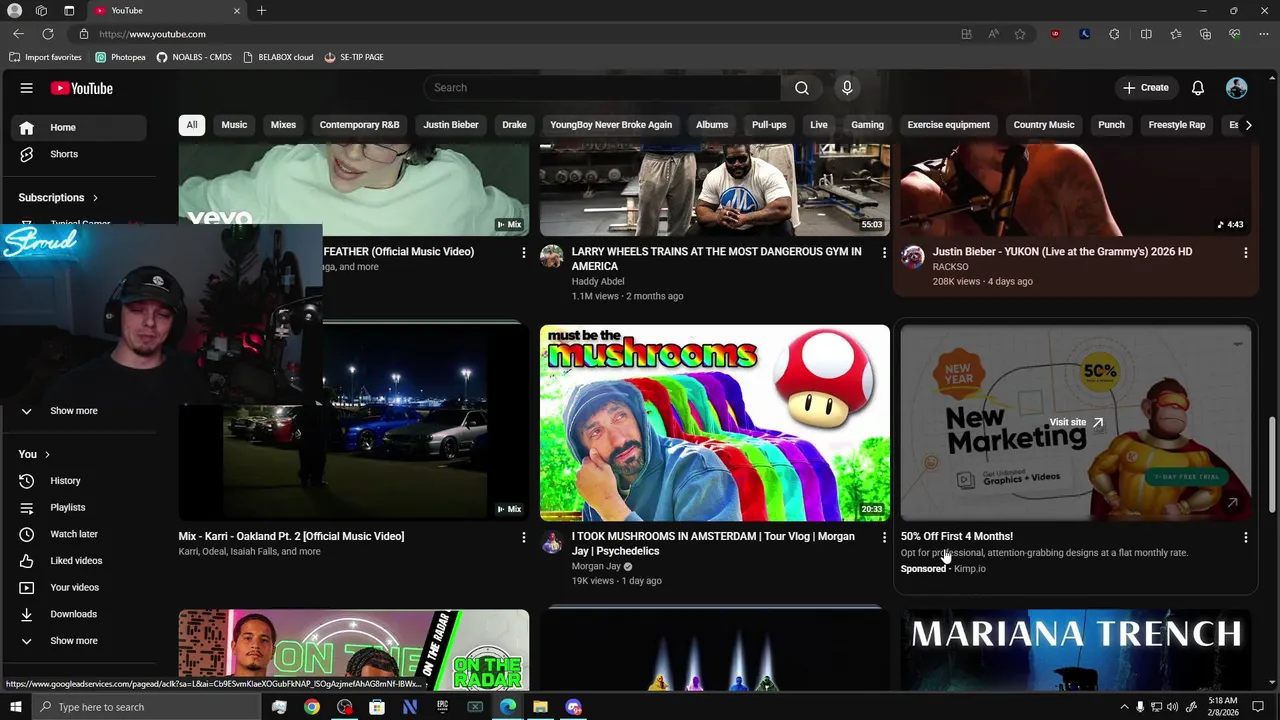Image resolution: width=1280 pixels, height=720 pixels.
Task: Open the Extensions puzzle-piece menu
Action: pyautogui.click(x=1114, y=34)
